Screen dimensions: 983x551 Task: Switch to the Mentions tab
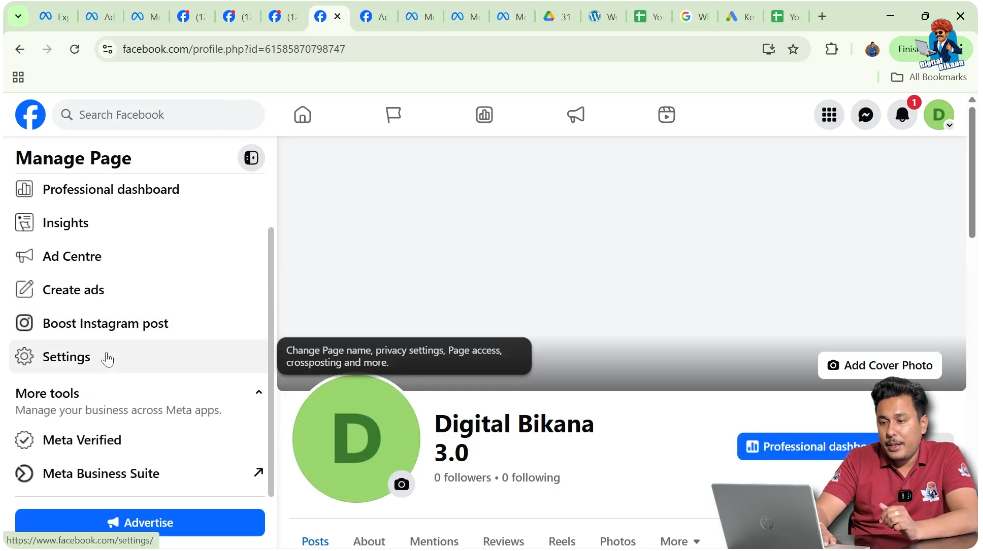[x=434, y=541]
